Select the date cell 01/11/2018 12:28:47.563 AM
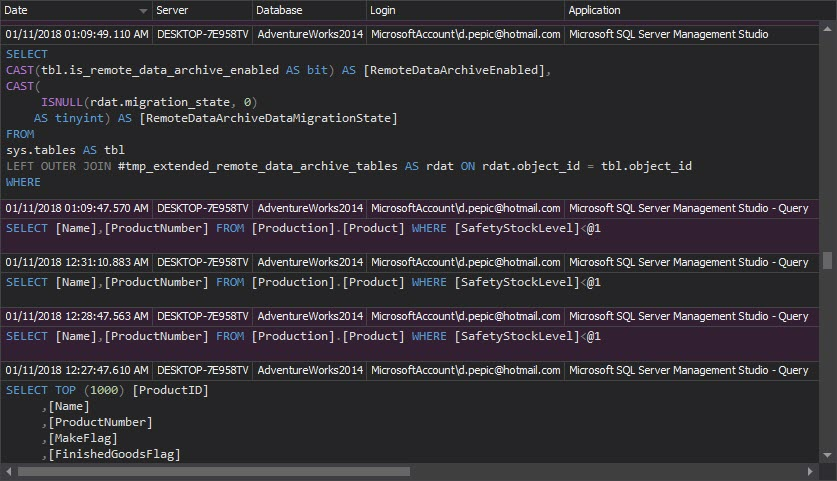Viewport: 837px width, 481px height. (77, 316)
